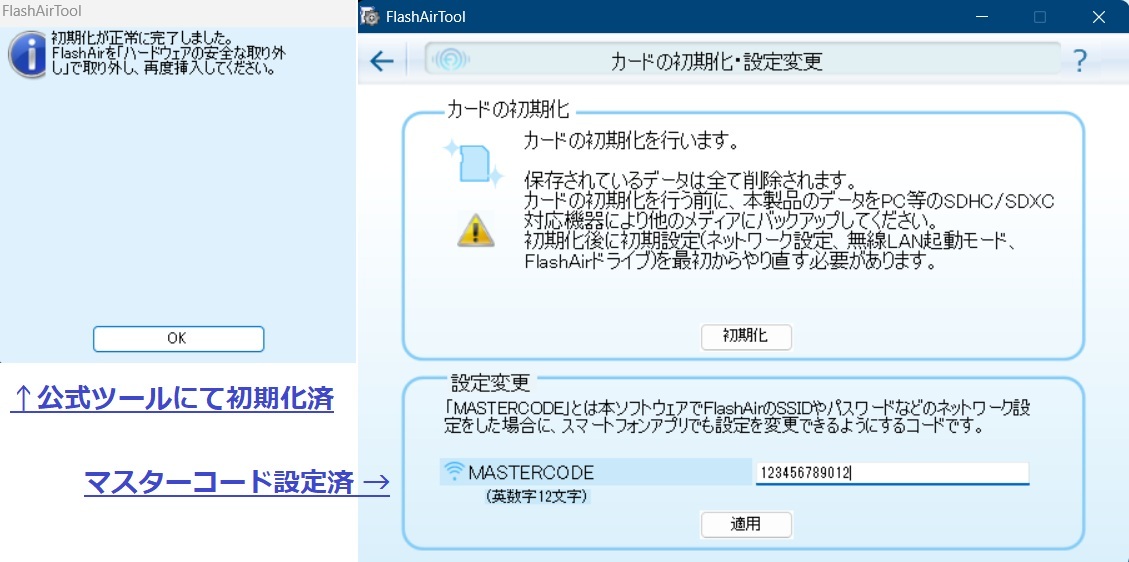The image size is (1129, 562).
Task: Click FlashAirTool title of the dialog window
Action: pos(42,12)
